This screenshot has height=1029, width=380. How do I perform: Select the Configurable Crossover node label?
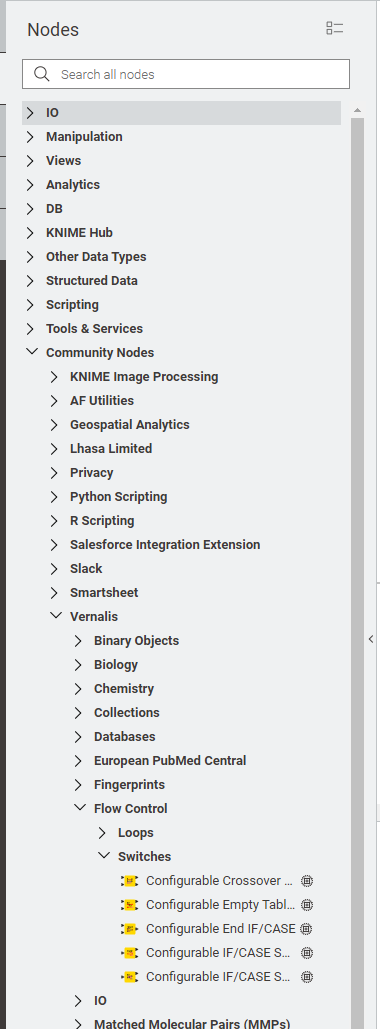click(219, 881)
